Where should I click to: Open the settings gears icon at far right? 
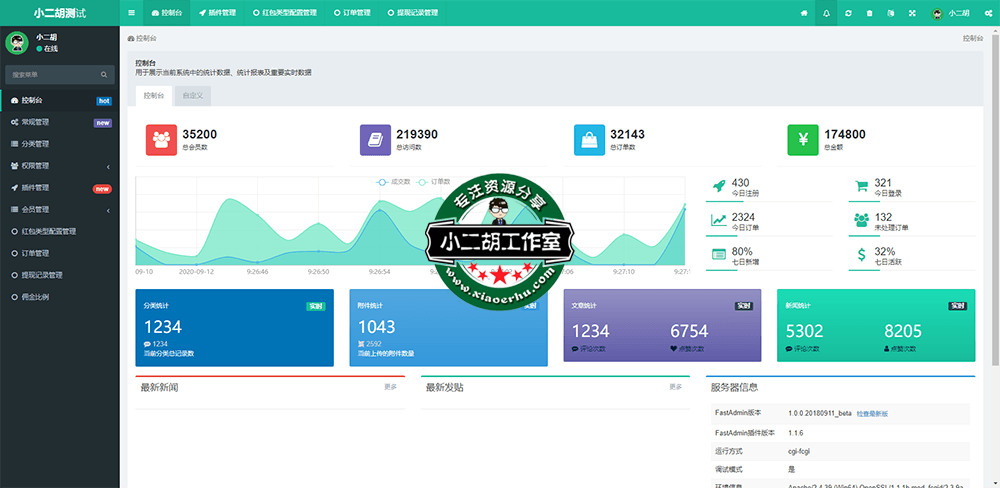click(x=986, y=13)
